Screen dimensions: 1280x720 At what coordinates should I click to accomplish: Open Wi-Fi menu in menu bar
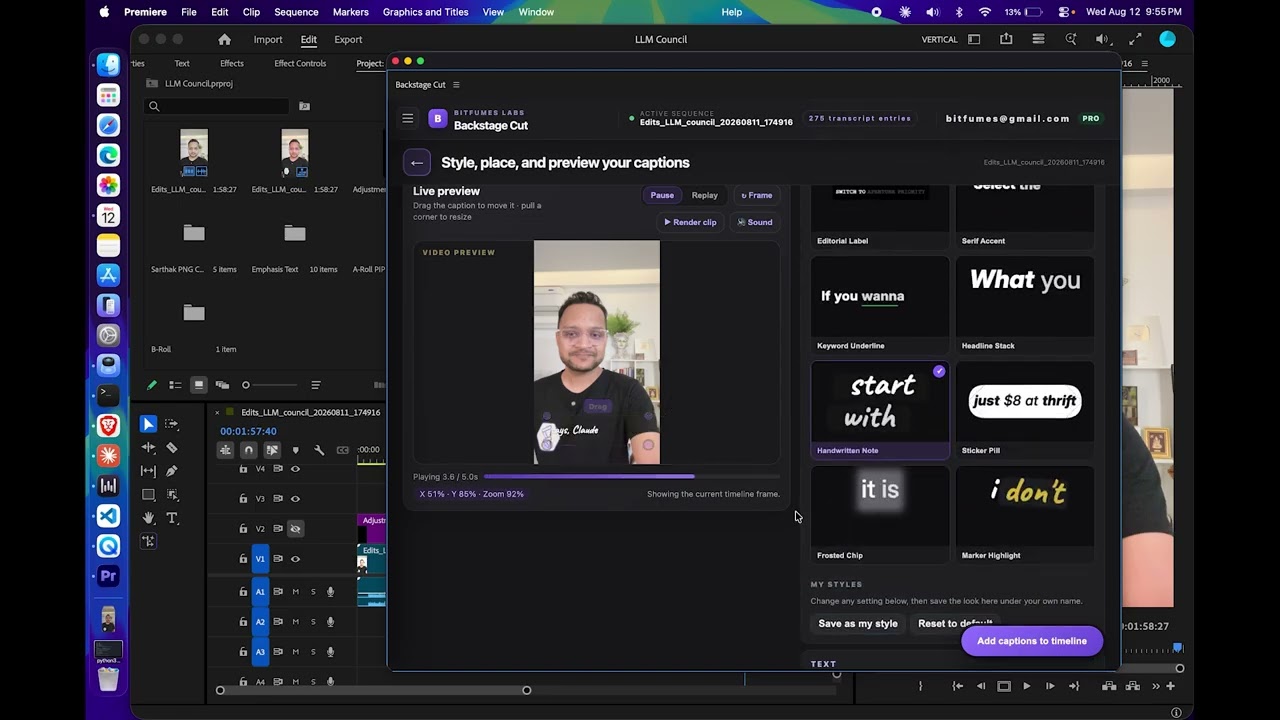985,12
